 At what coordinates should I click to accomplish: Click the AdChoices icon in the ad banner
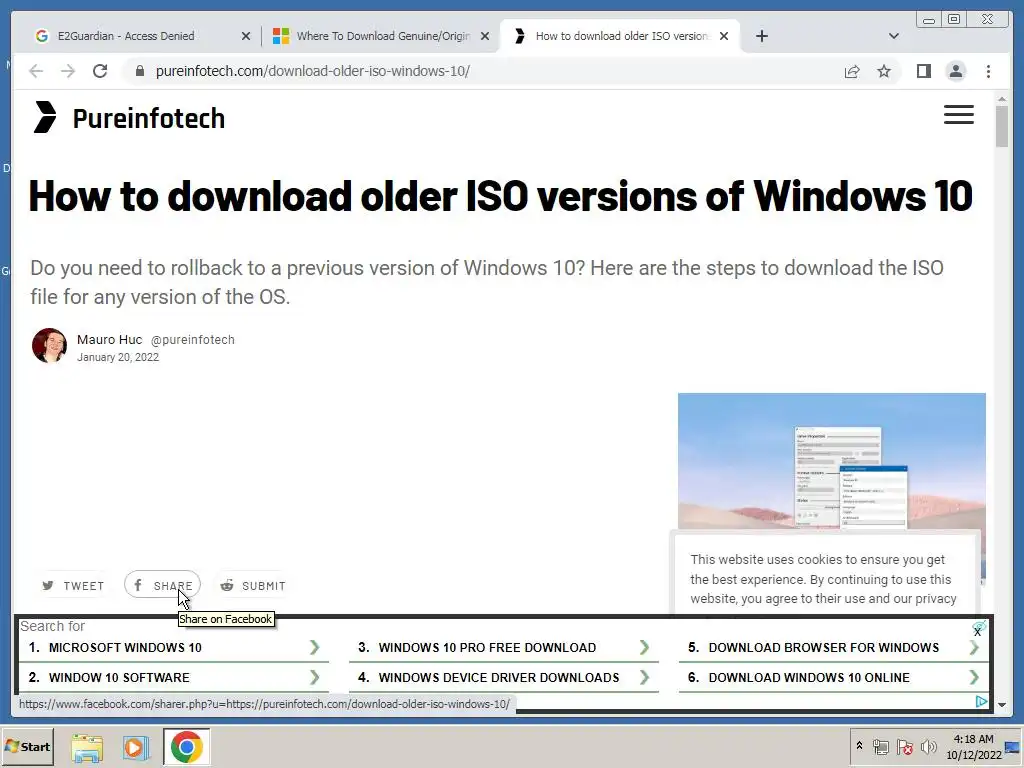(981, 701)
